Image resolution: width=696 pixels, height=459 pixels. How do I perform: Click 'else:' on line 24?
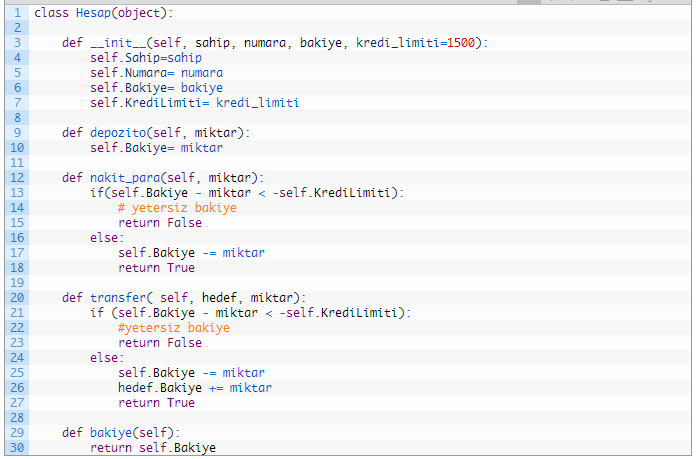pyautogui.click(x=107, y=358)
